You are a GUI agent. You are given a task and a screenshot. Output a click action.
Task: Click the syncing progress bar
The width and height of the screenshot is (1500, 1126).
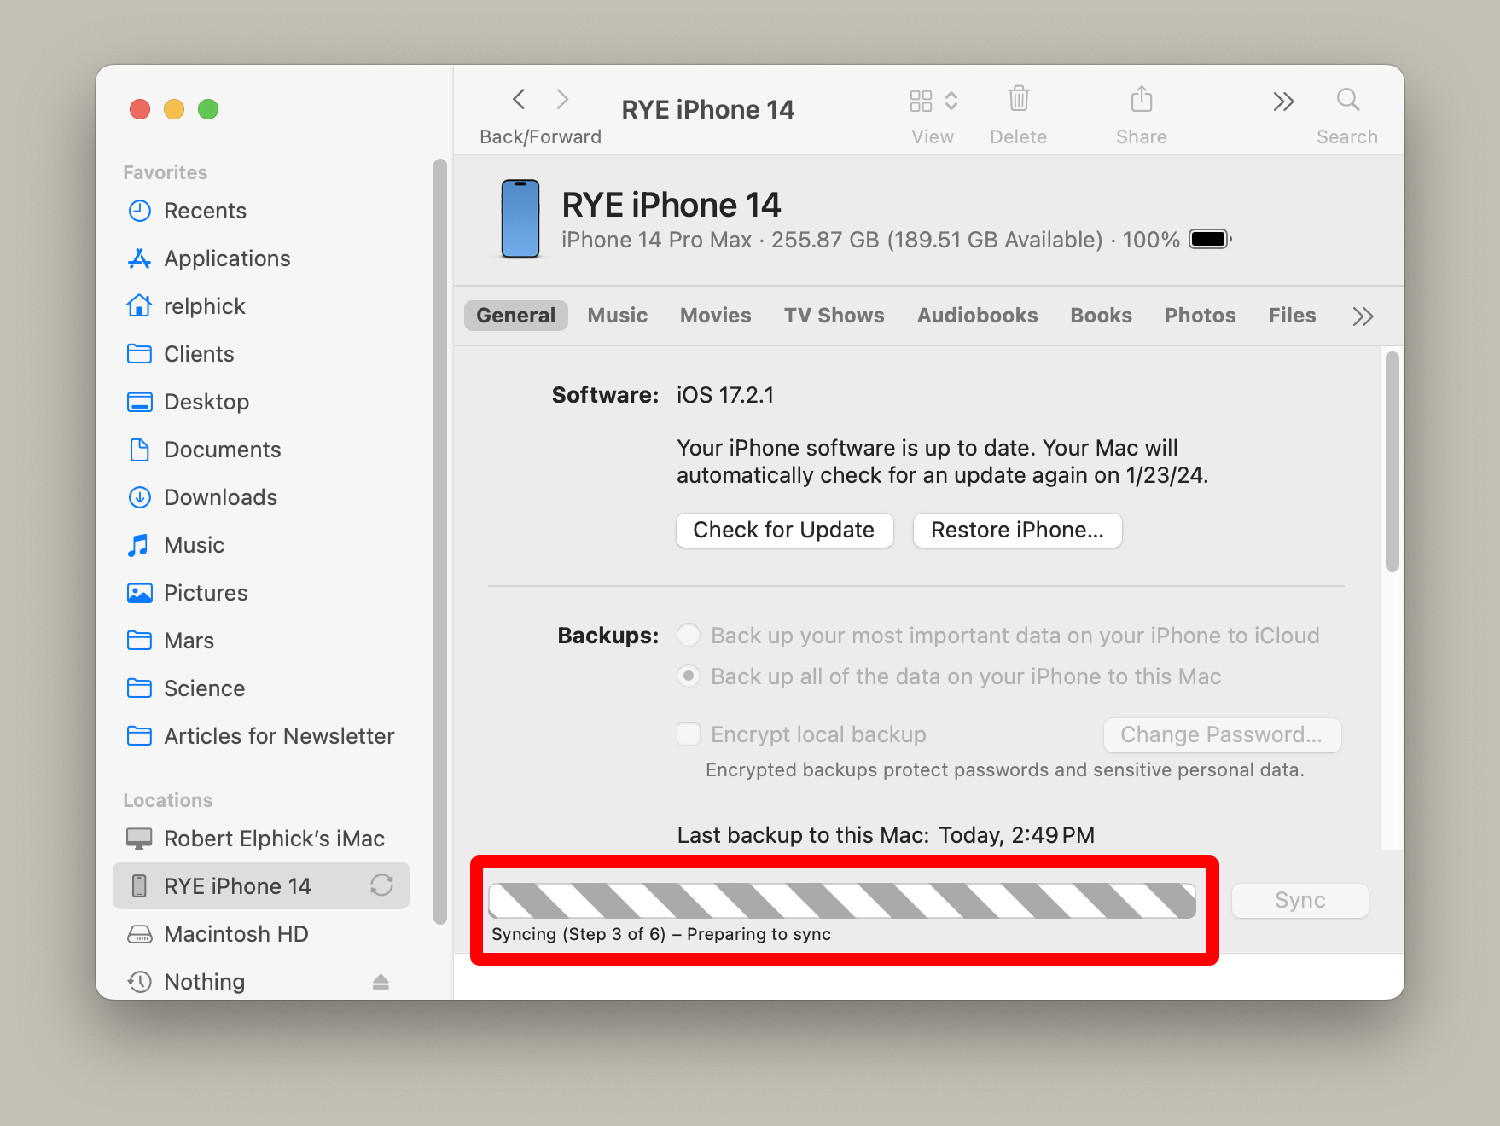click(842, 901)
